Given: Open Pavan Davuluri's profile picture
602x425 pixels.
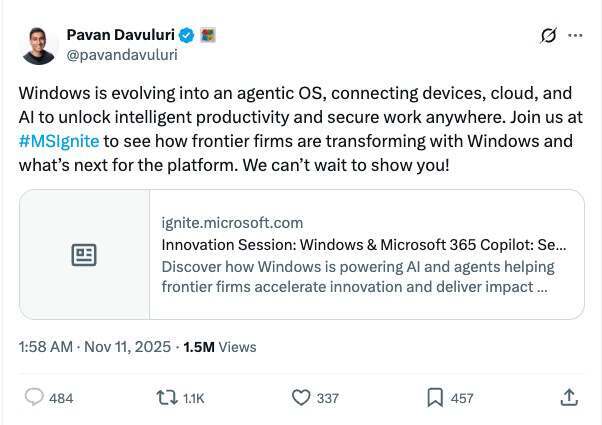Looking at the screenshot, I should pos(39,45).
